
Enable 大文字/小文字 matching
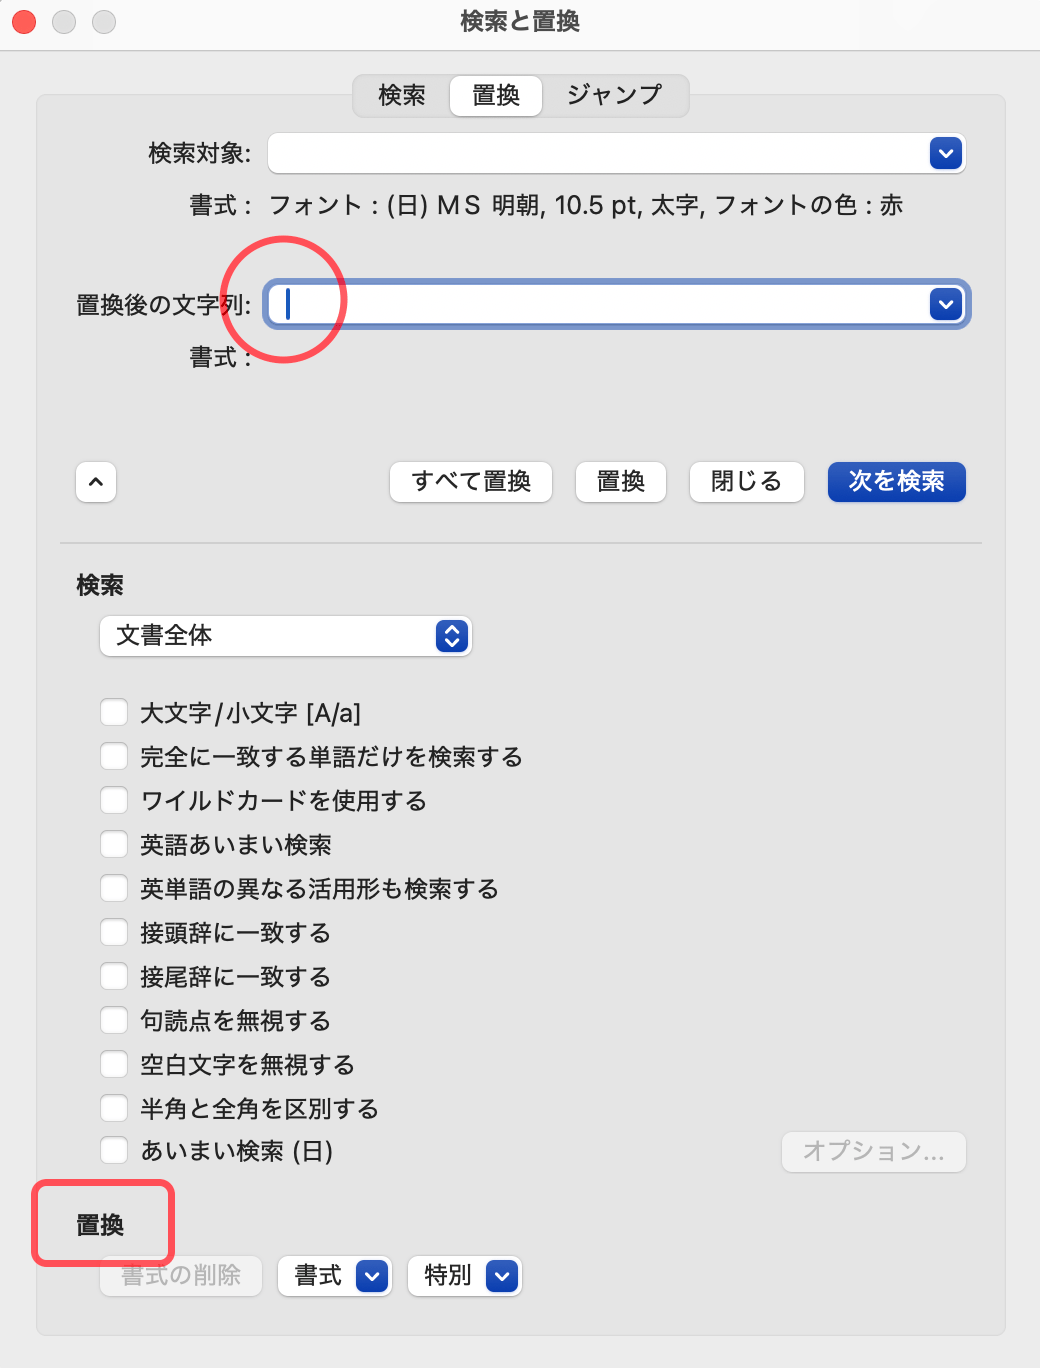(113, 712)
